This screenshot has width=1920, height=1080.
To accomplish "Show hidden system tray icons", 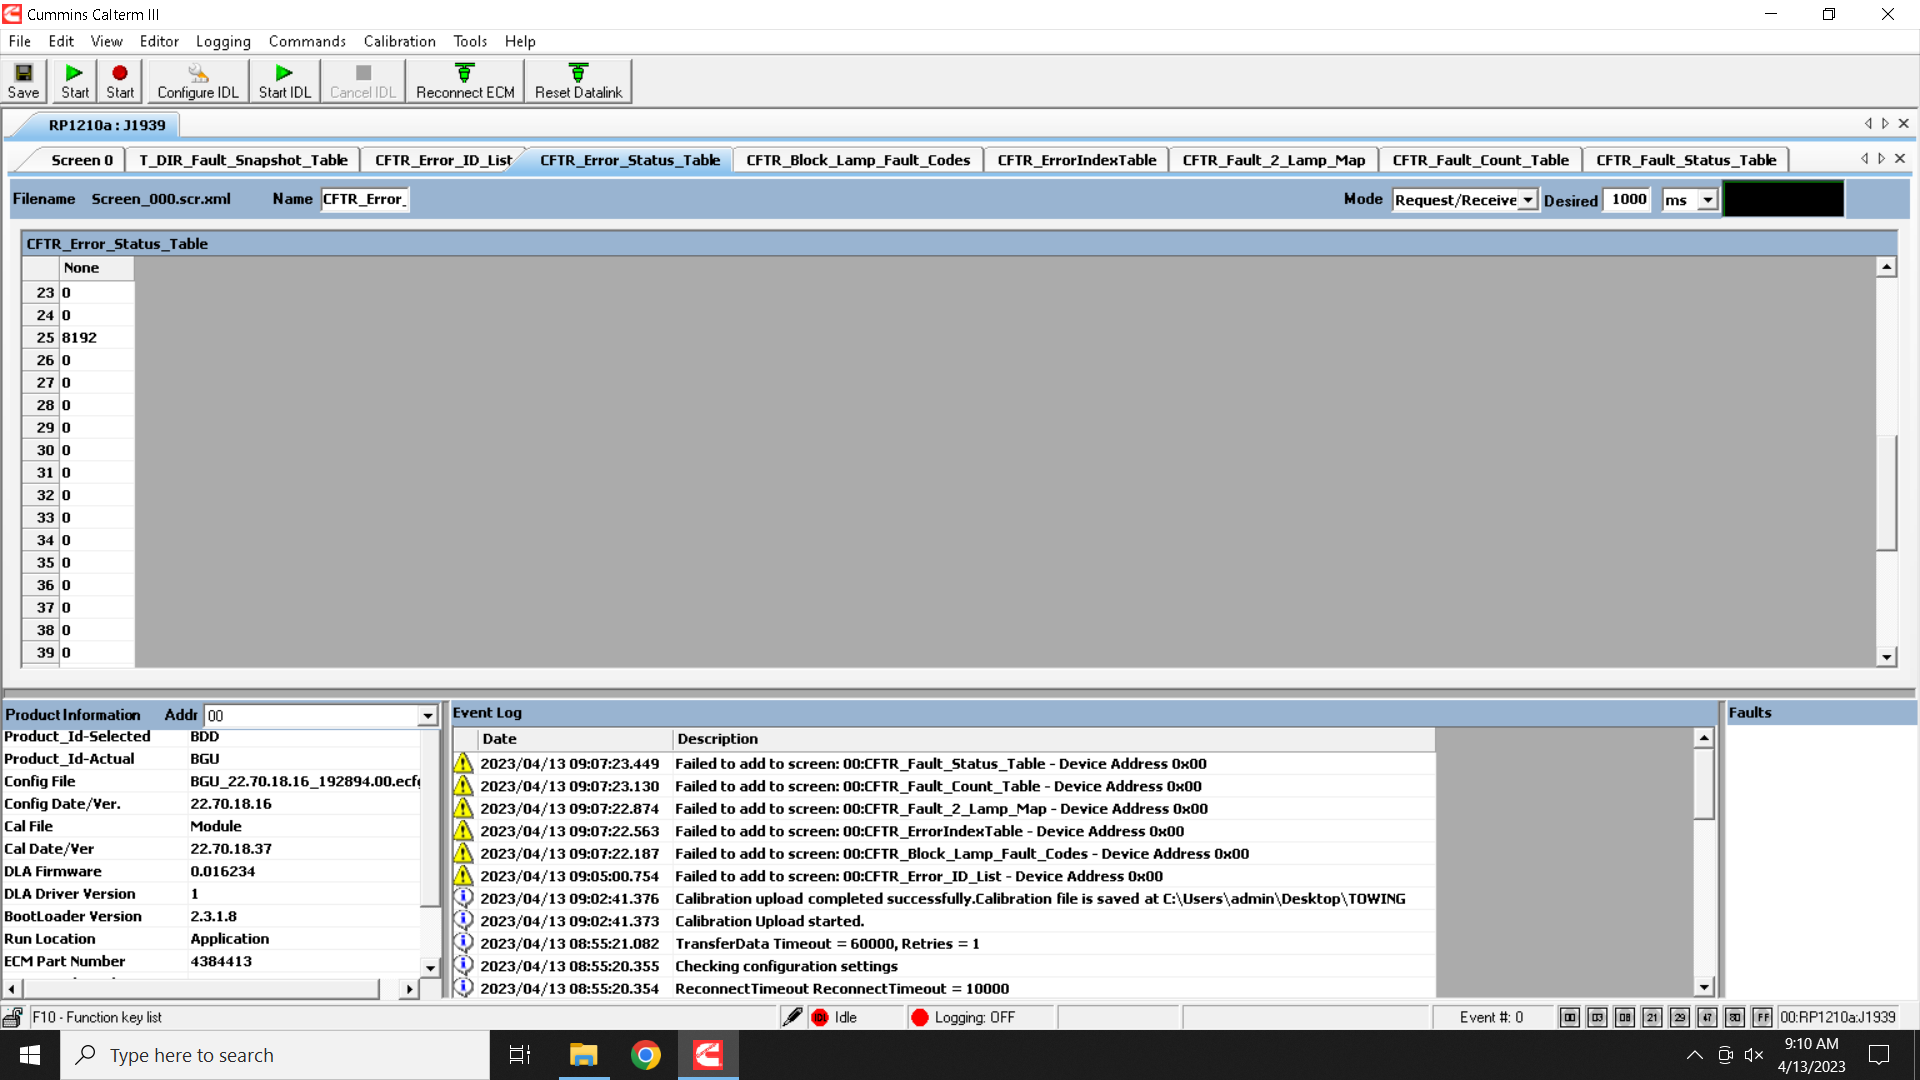I will tap(1694, 1055).
